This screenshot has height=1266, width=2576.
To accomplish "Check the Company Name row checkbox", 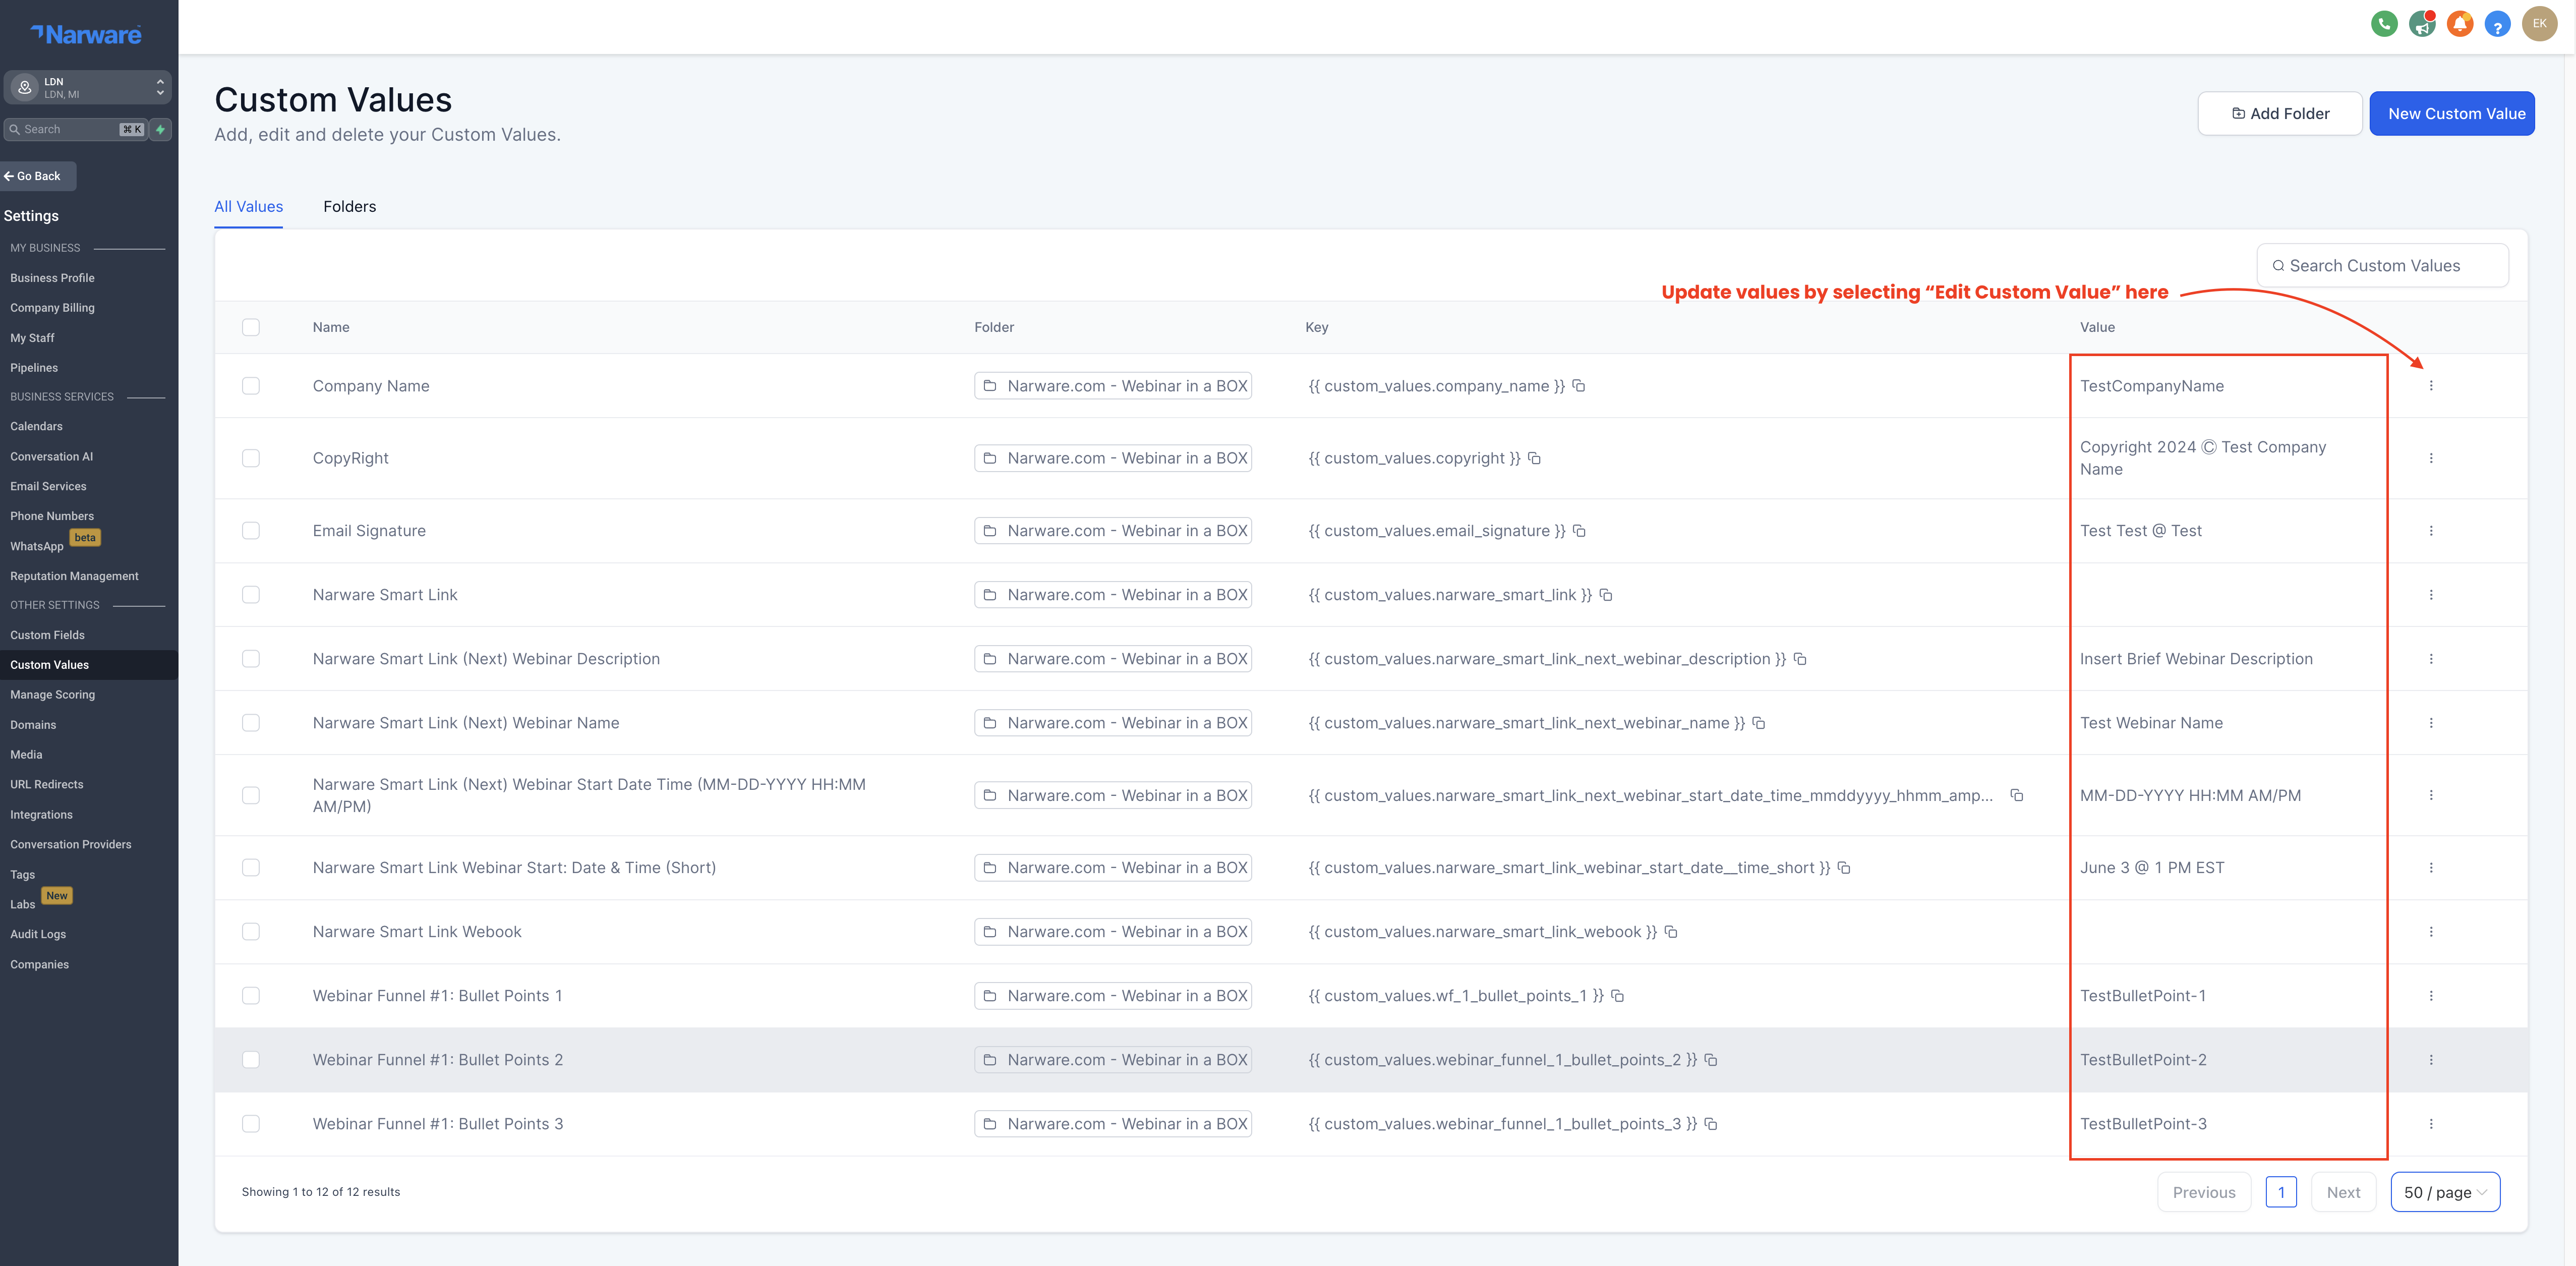I will click(x=251, y=386).
